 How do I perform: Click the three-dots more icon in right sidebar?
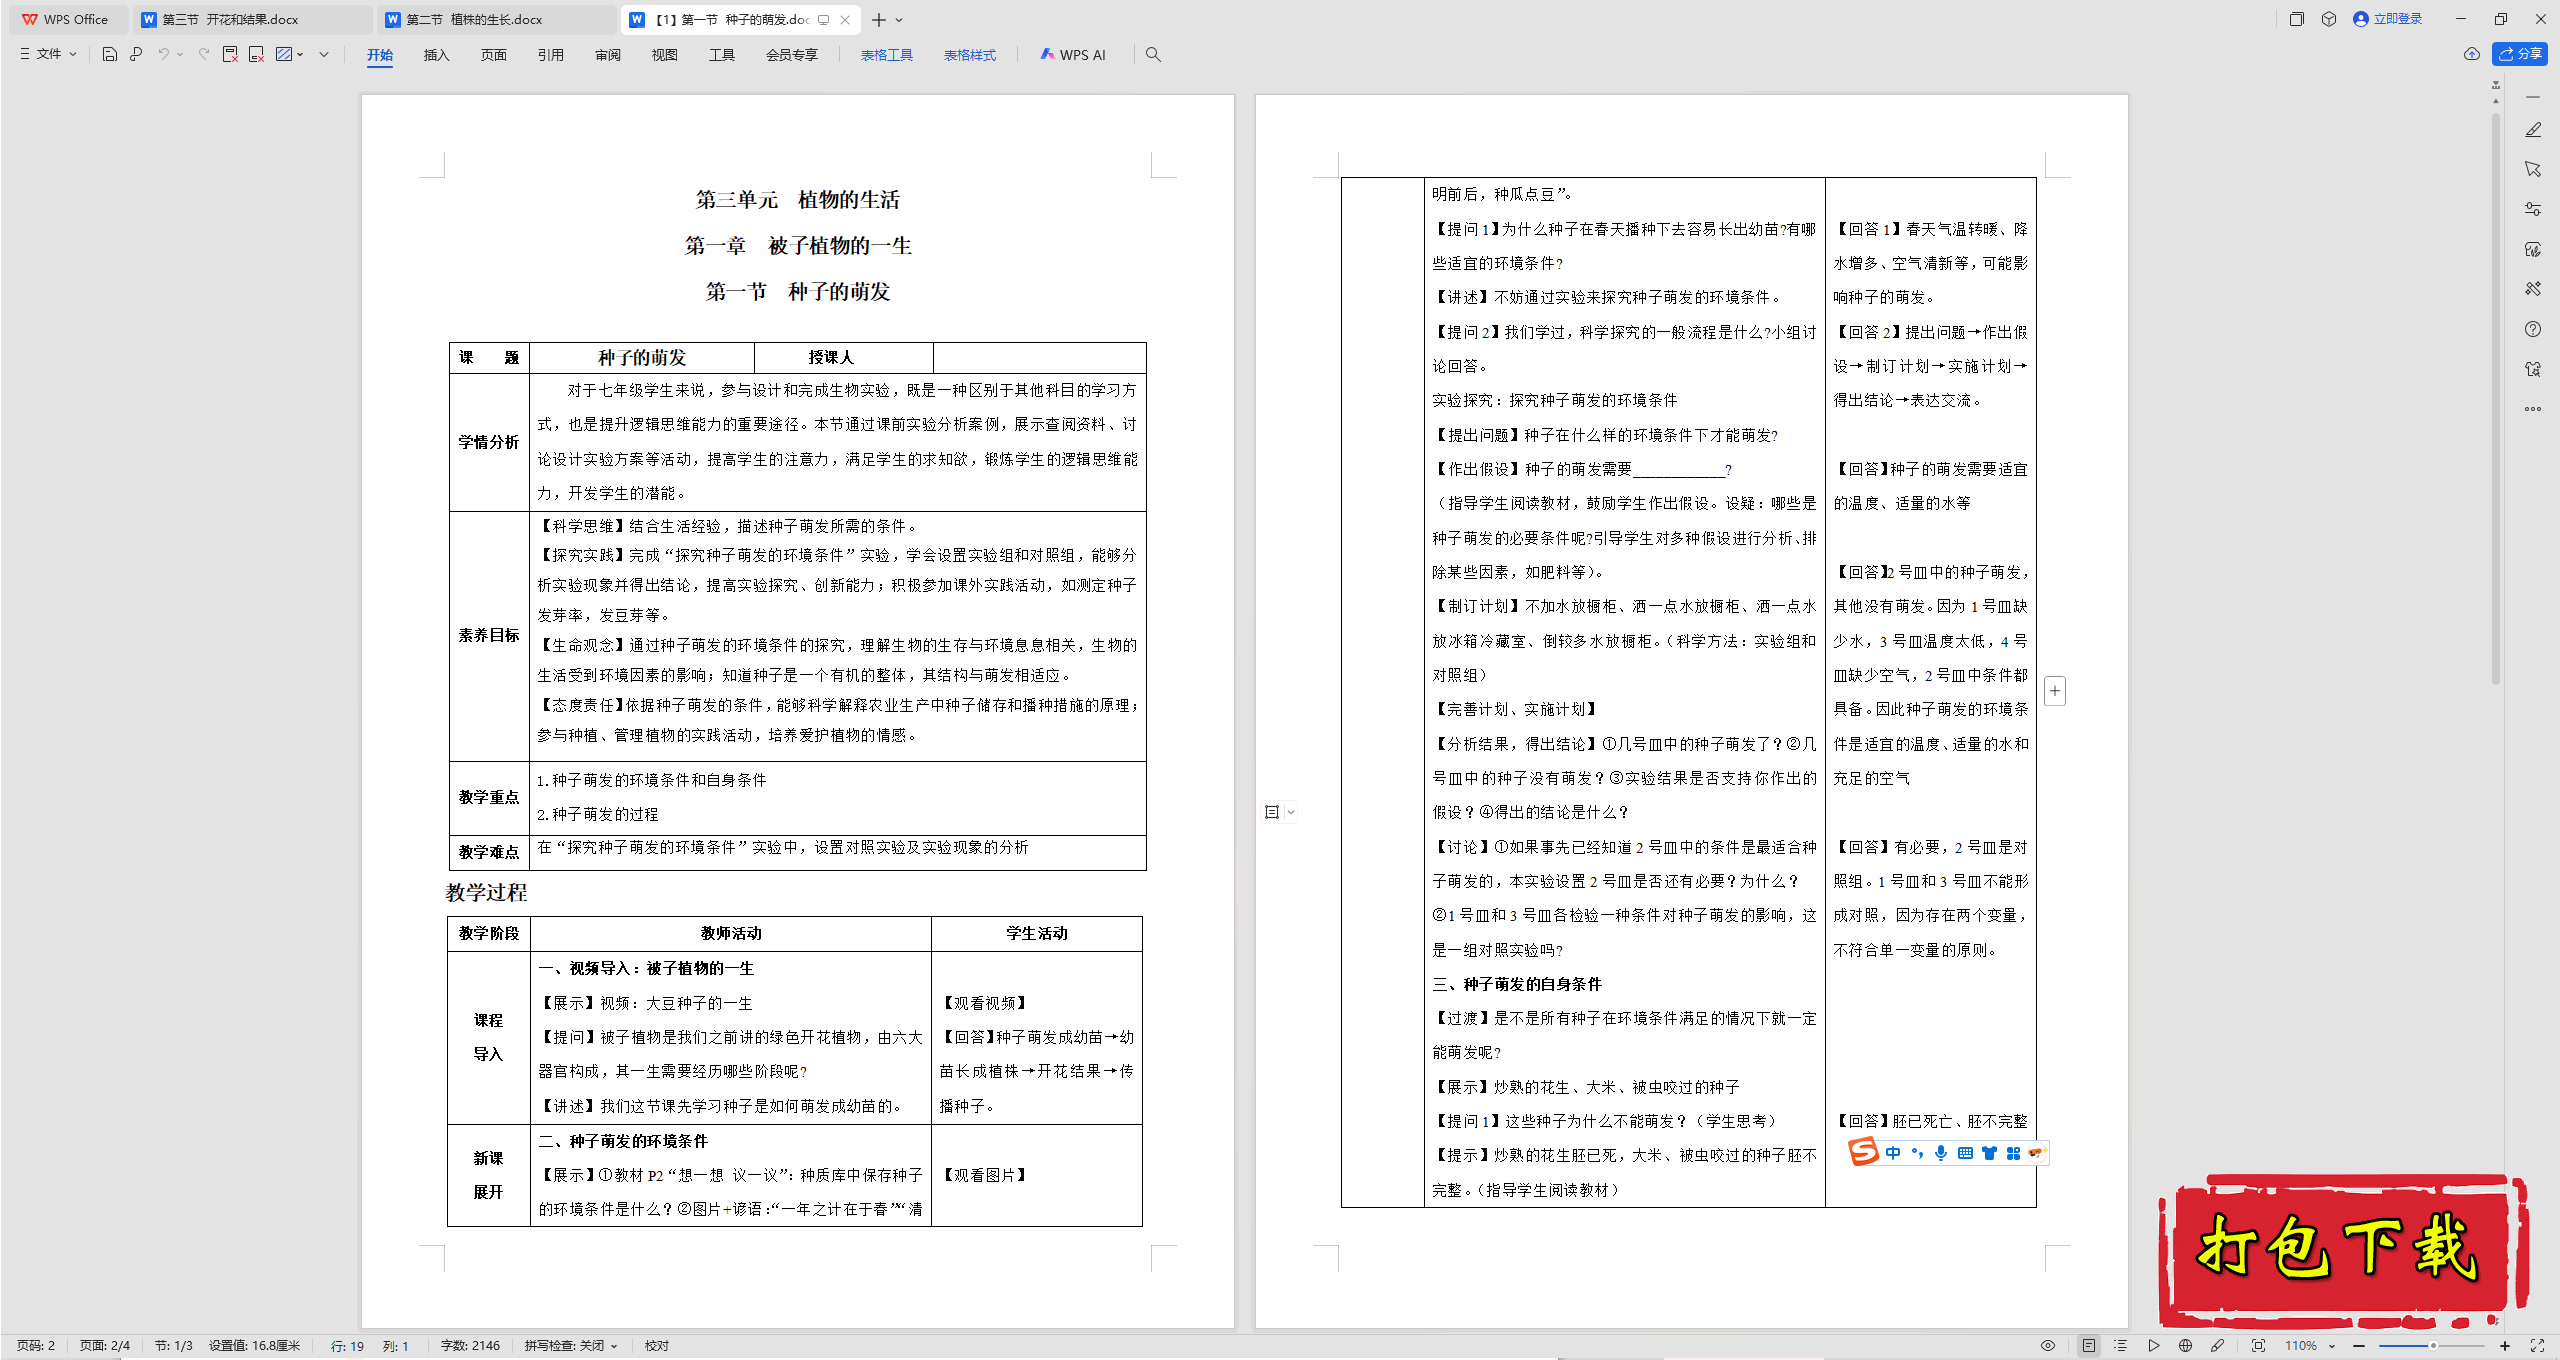coord(2533,409)
